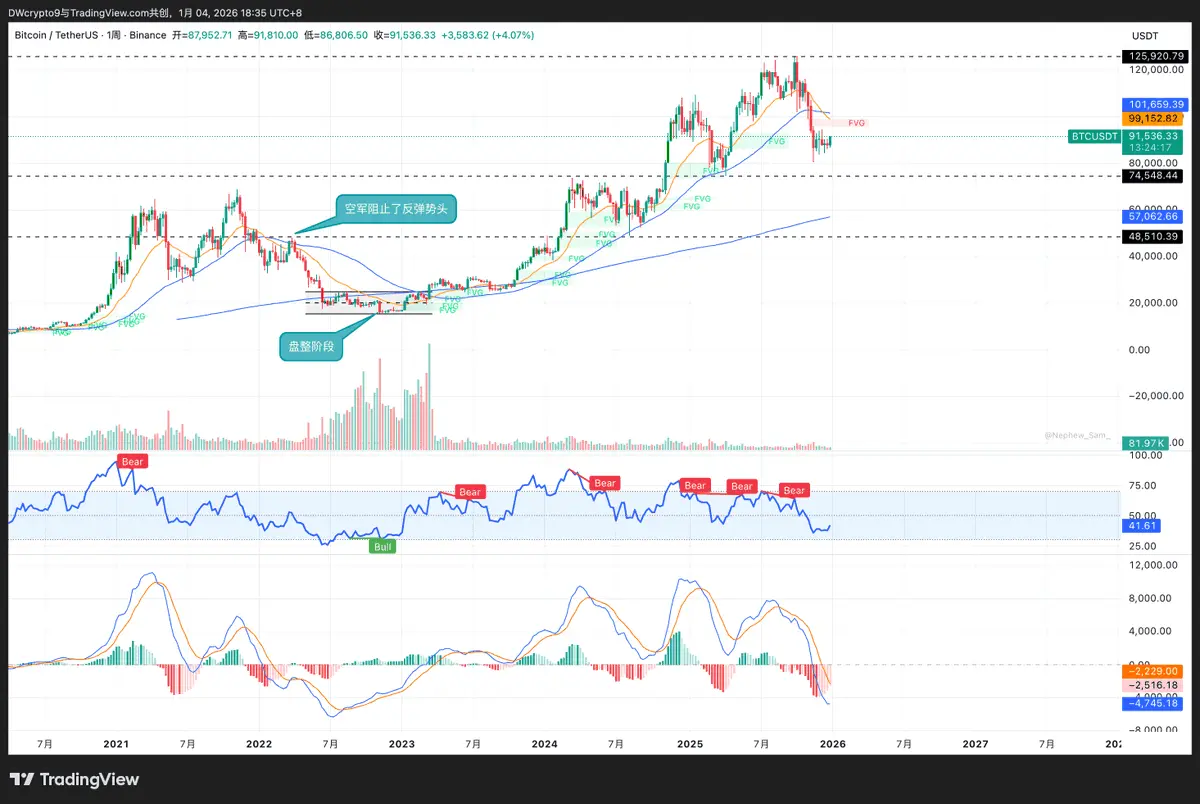
Task: Click the 20,000.00 price axis label
Action: pos(1155,303)
